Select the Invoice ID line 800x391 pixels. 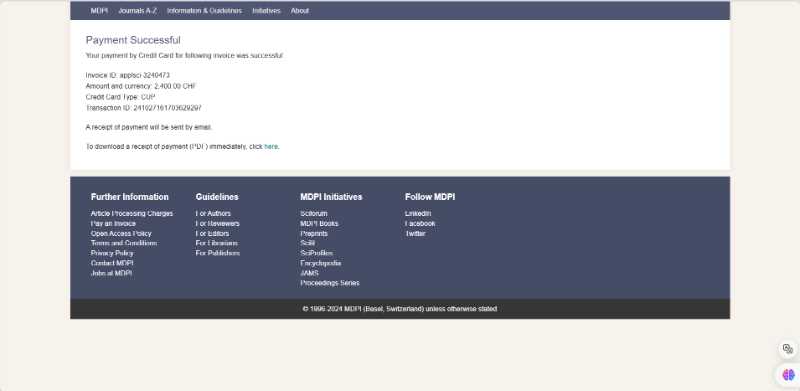(128, 75)
